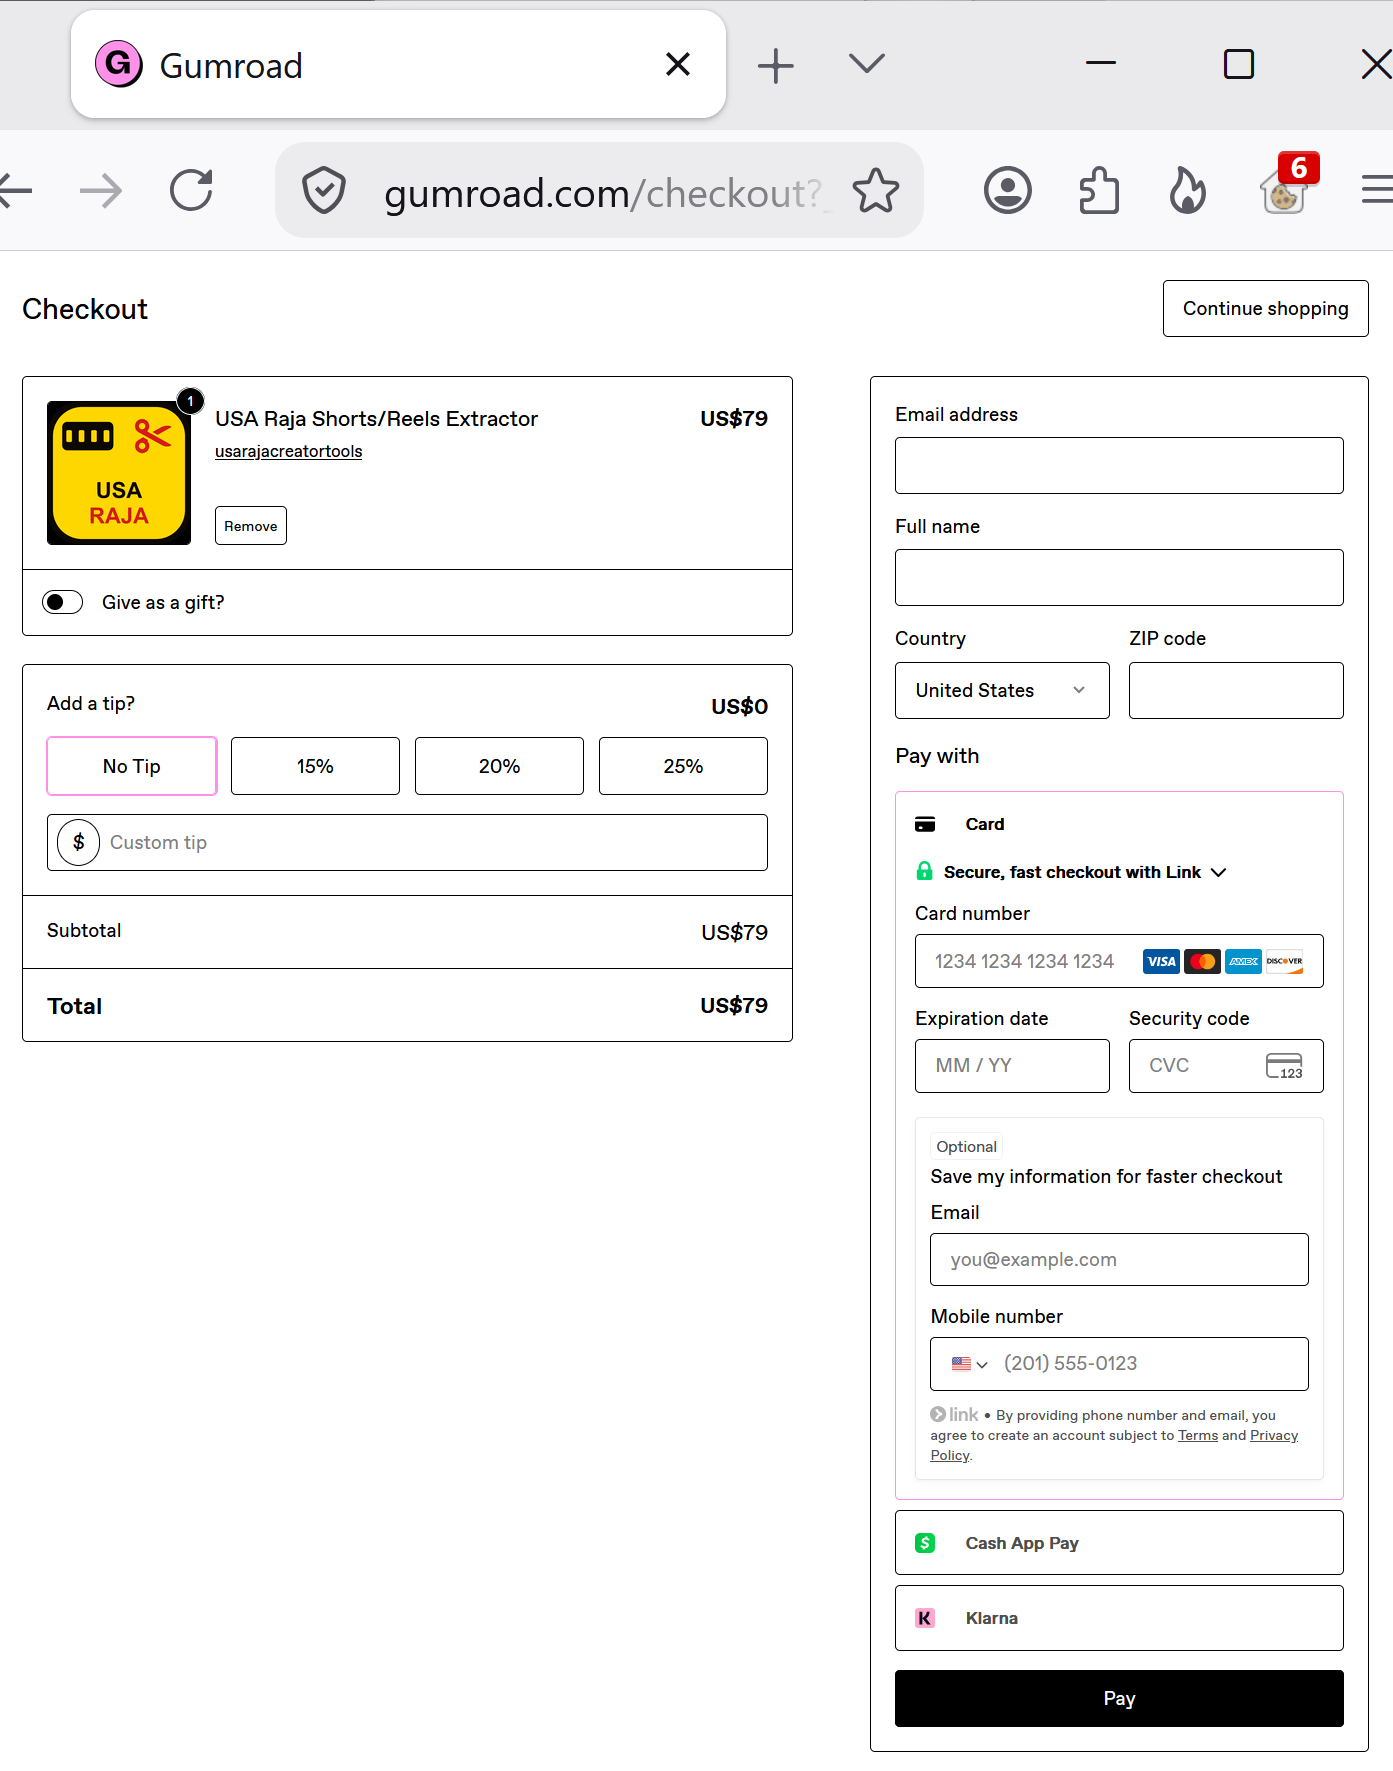The image size is (1393, 1771).
Task: Open the extensions puzzle icon
Action: 1098,190
